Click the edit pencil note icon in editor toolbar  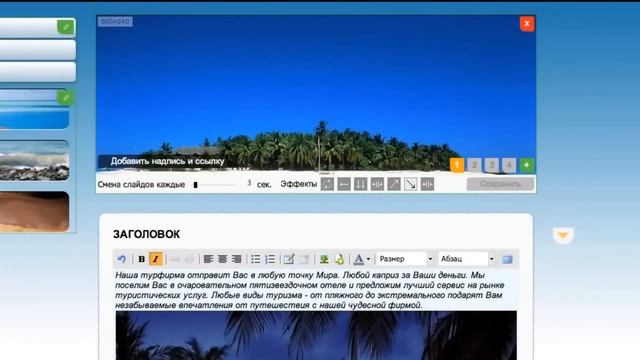[289, 259]
